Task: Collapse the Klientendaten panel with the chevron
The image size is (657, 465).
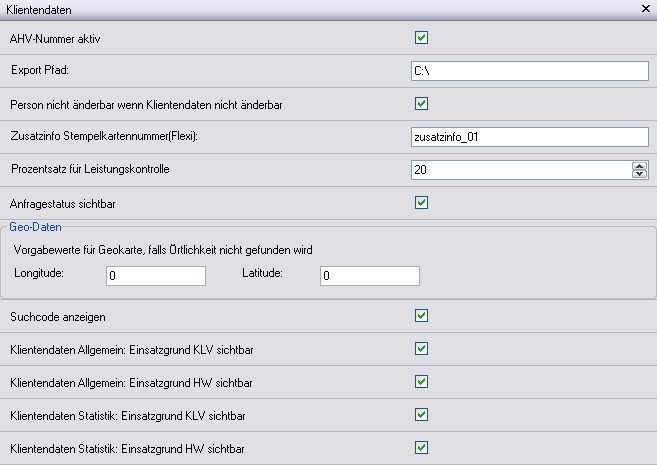Action: 644,8
